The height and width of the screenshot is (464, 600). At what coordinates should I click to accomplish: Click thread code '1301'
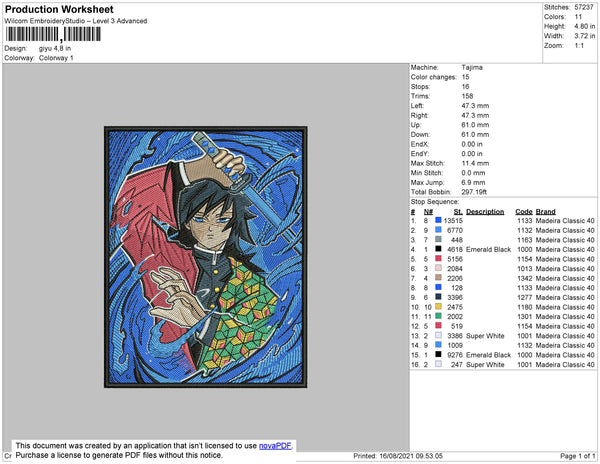pos(525,316)
